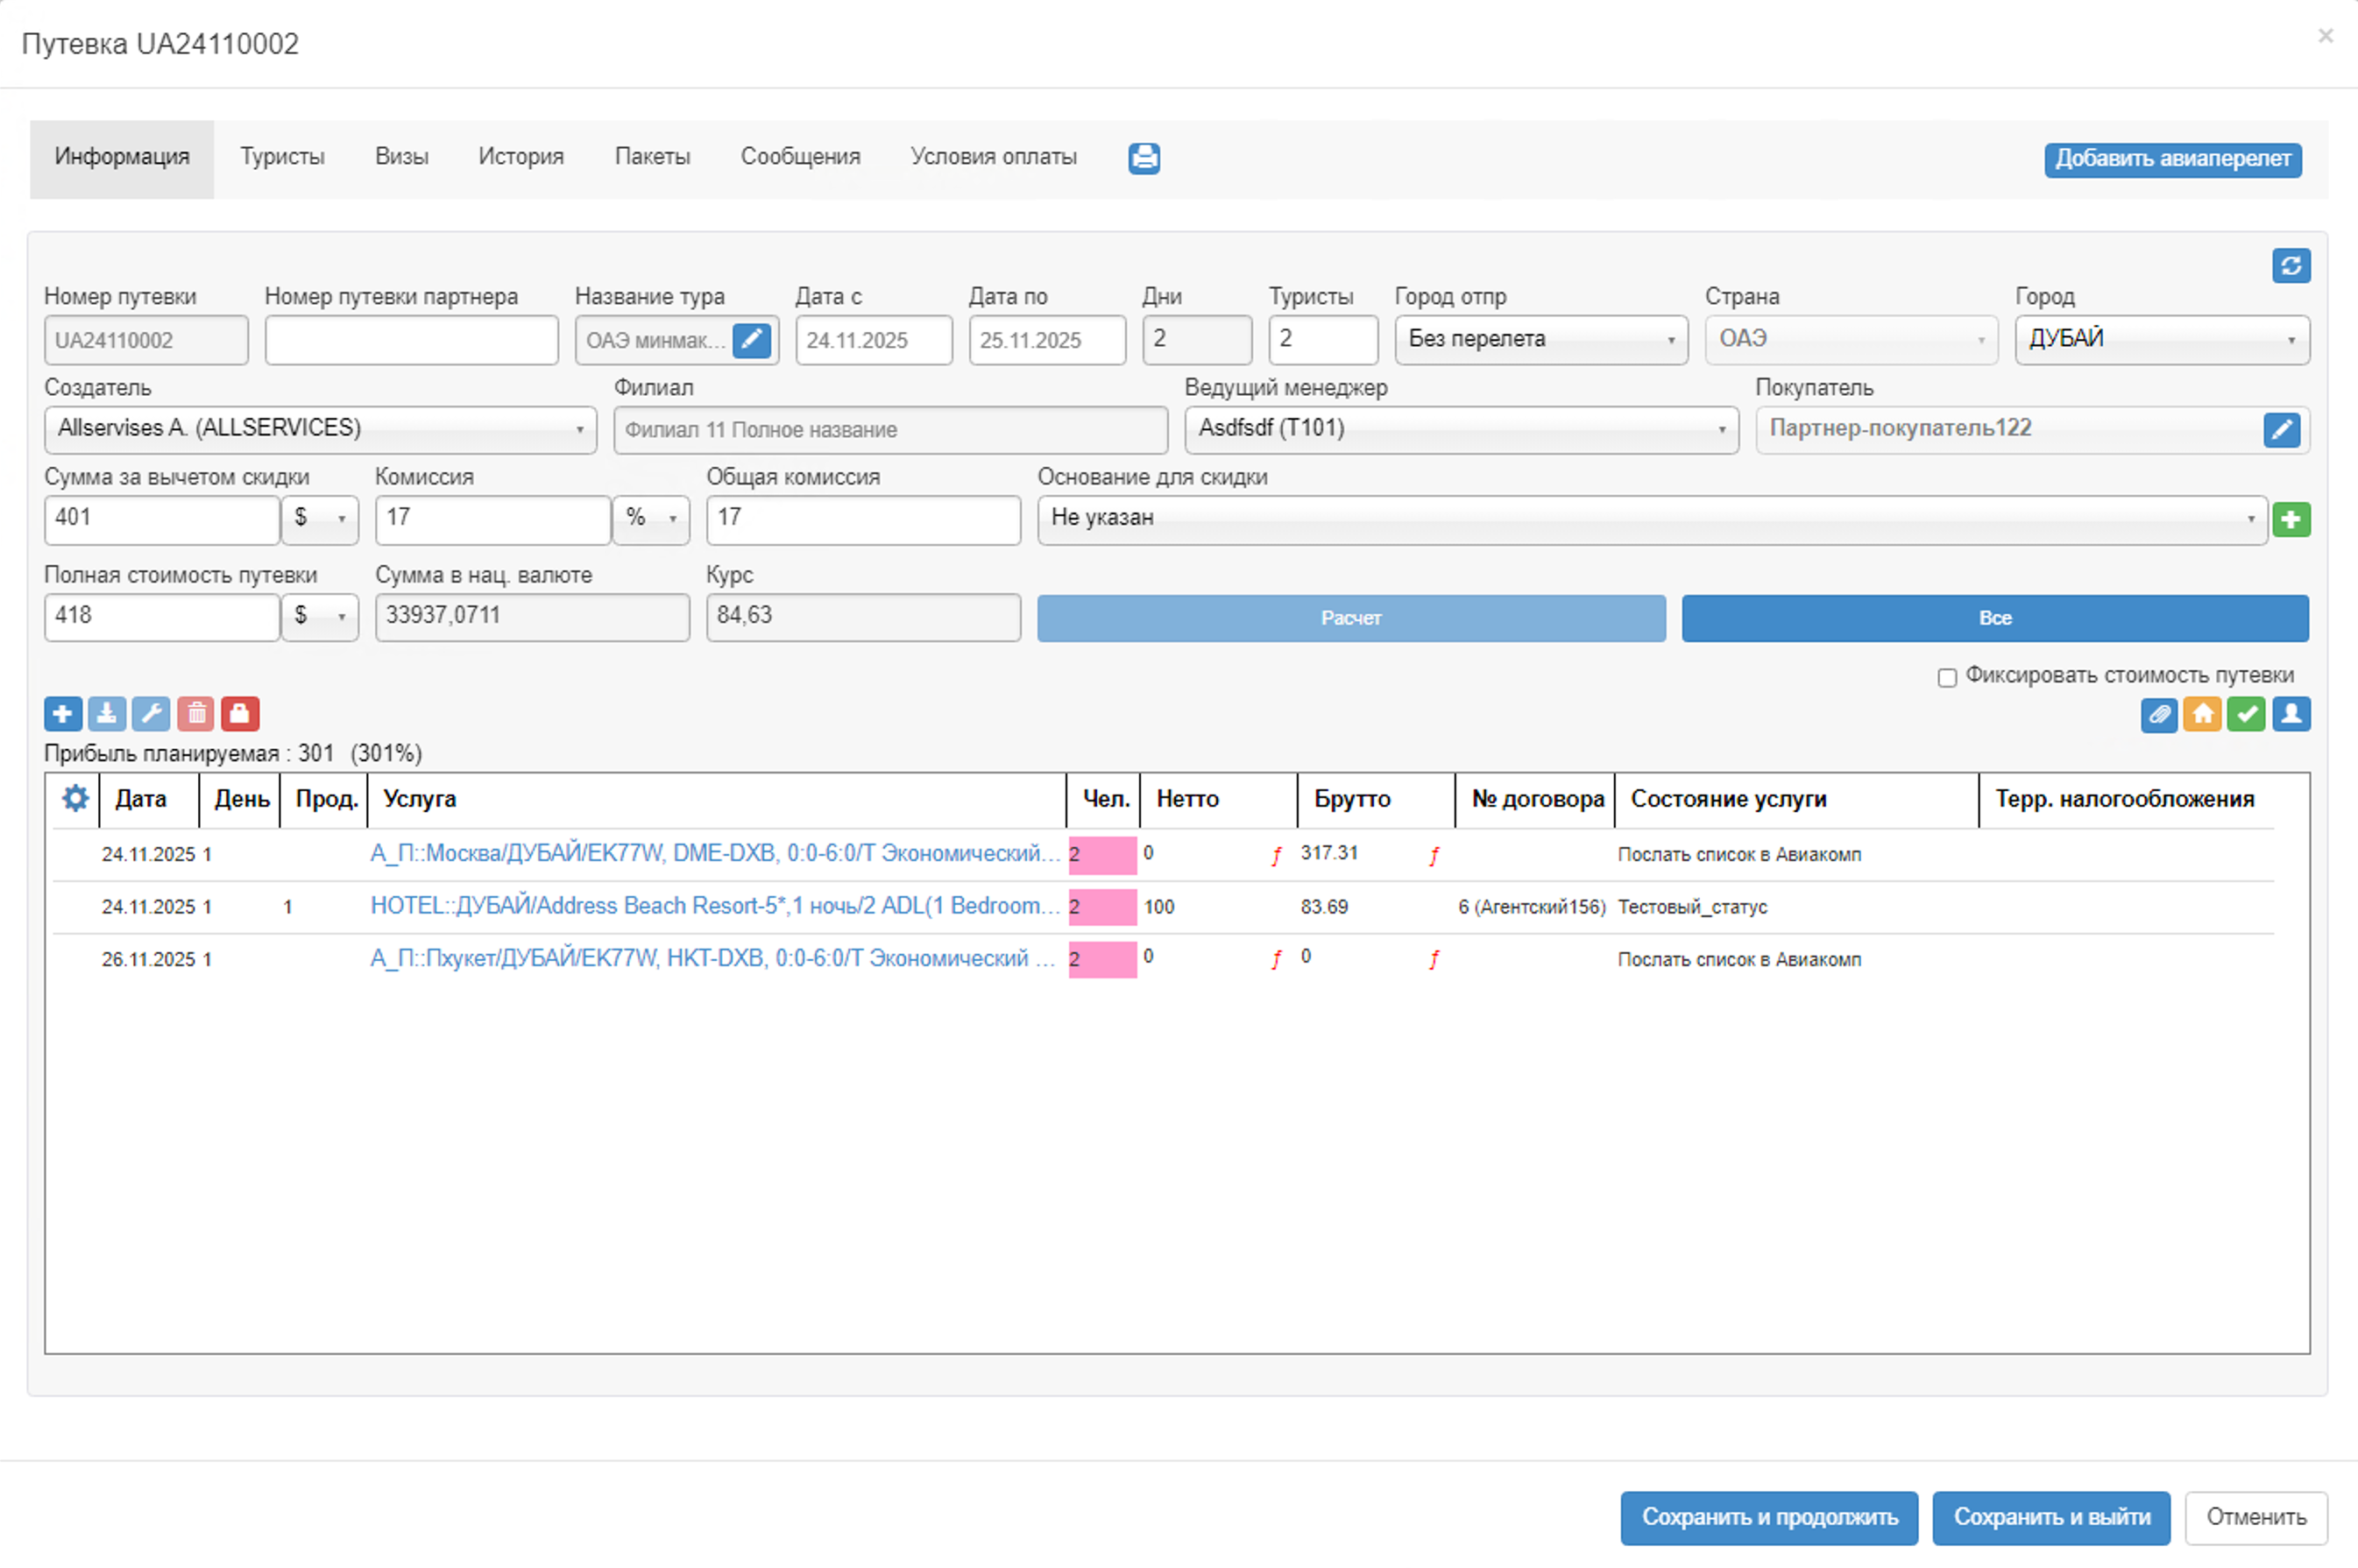Open the Ведущий менеджер dropdown
Image resolution: width=2358 pixels, height=1568 pixels.
tap(1460, 430)
